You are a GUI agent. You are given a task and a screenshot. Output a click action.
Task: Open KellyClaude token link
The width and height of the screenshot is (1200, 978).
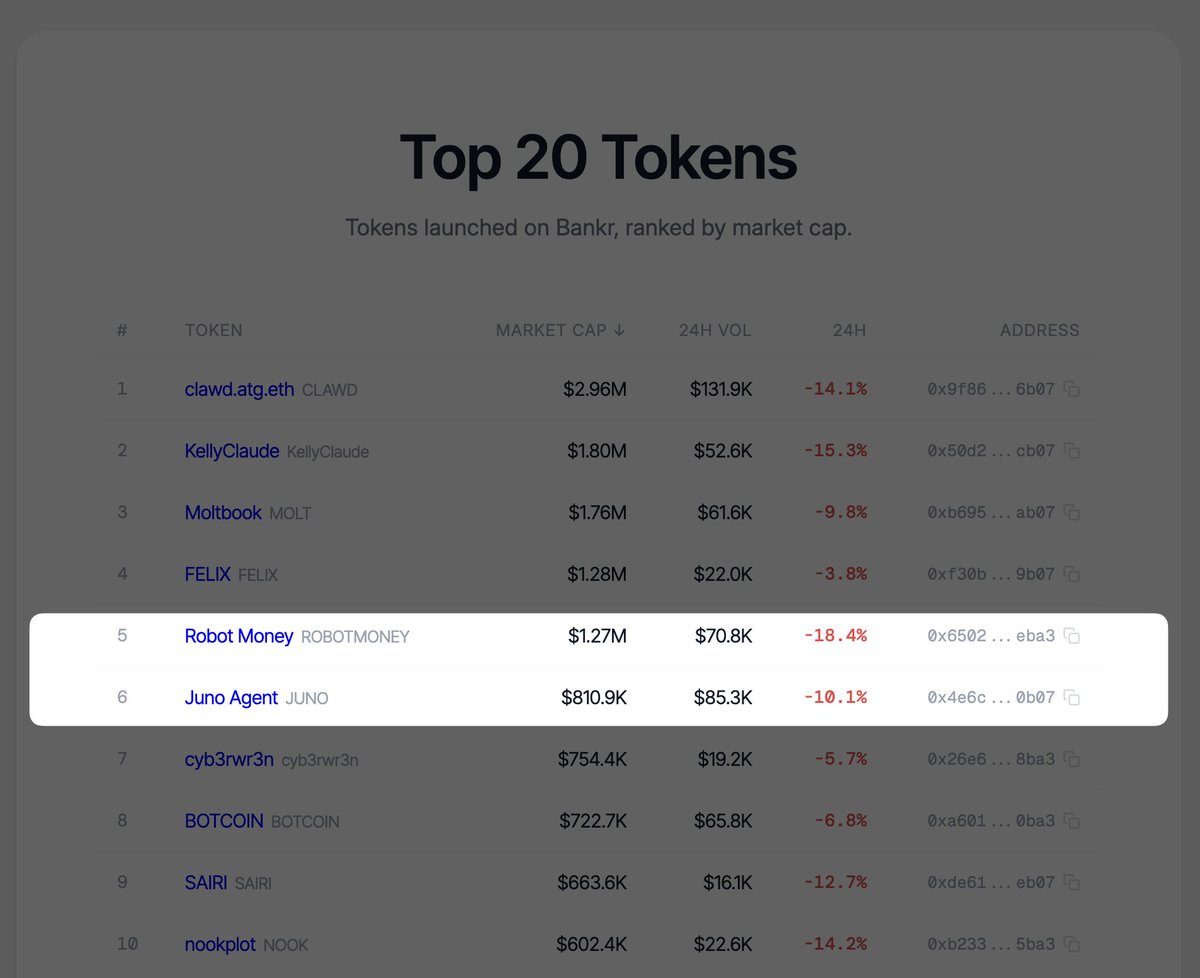click(x=232, y=451)
